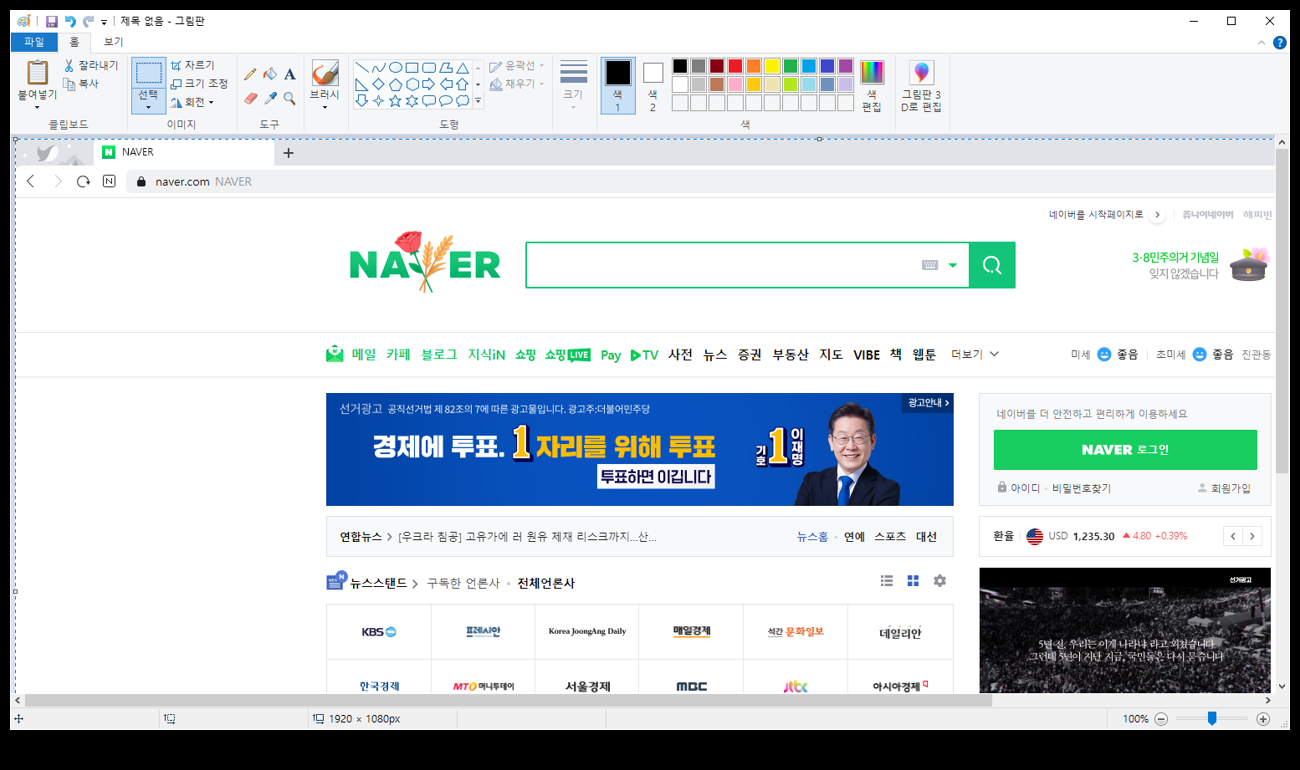Open the 채우기 fill dropdown
Viewport: 1300px width, 770px height.
click(x=516, y=84)
